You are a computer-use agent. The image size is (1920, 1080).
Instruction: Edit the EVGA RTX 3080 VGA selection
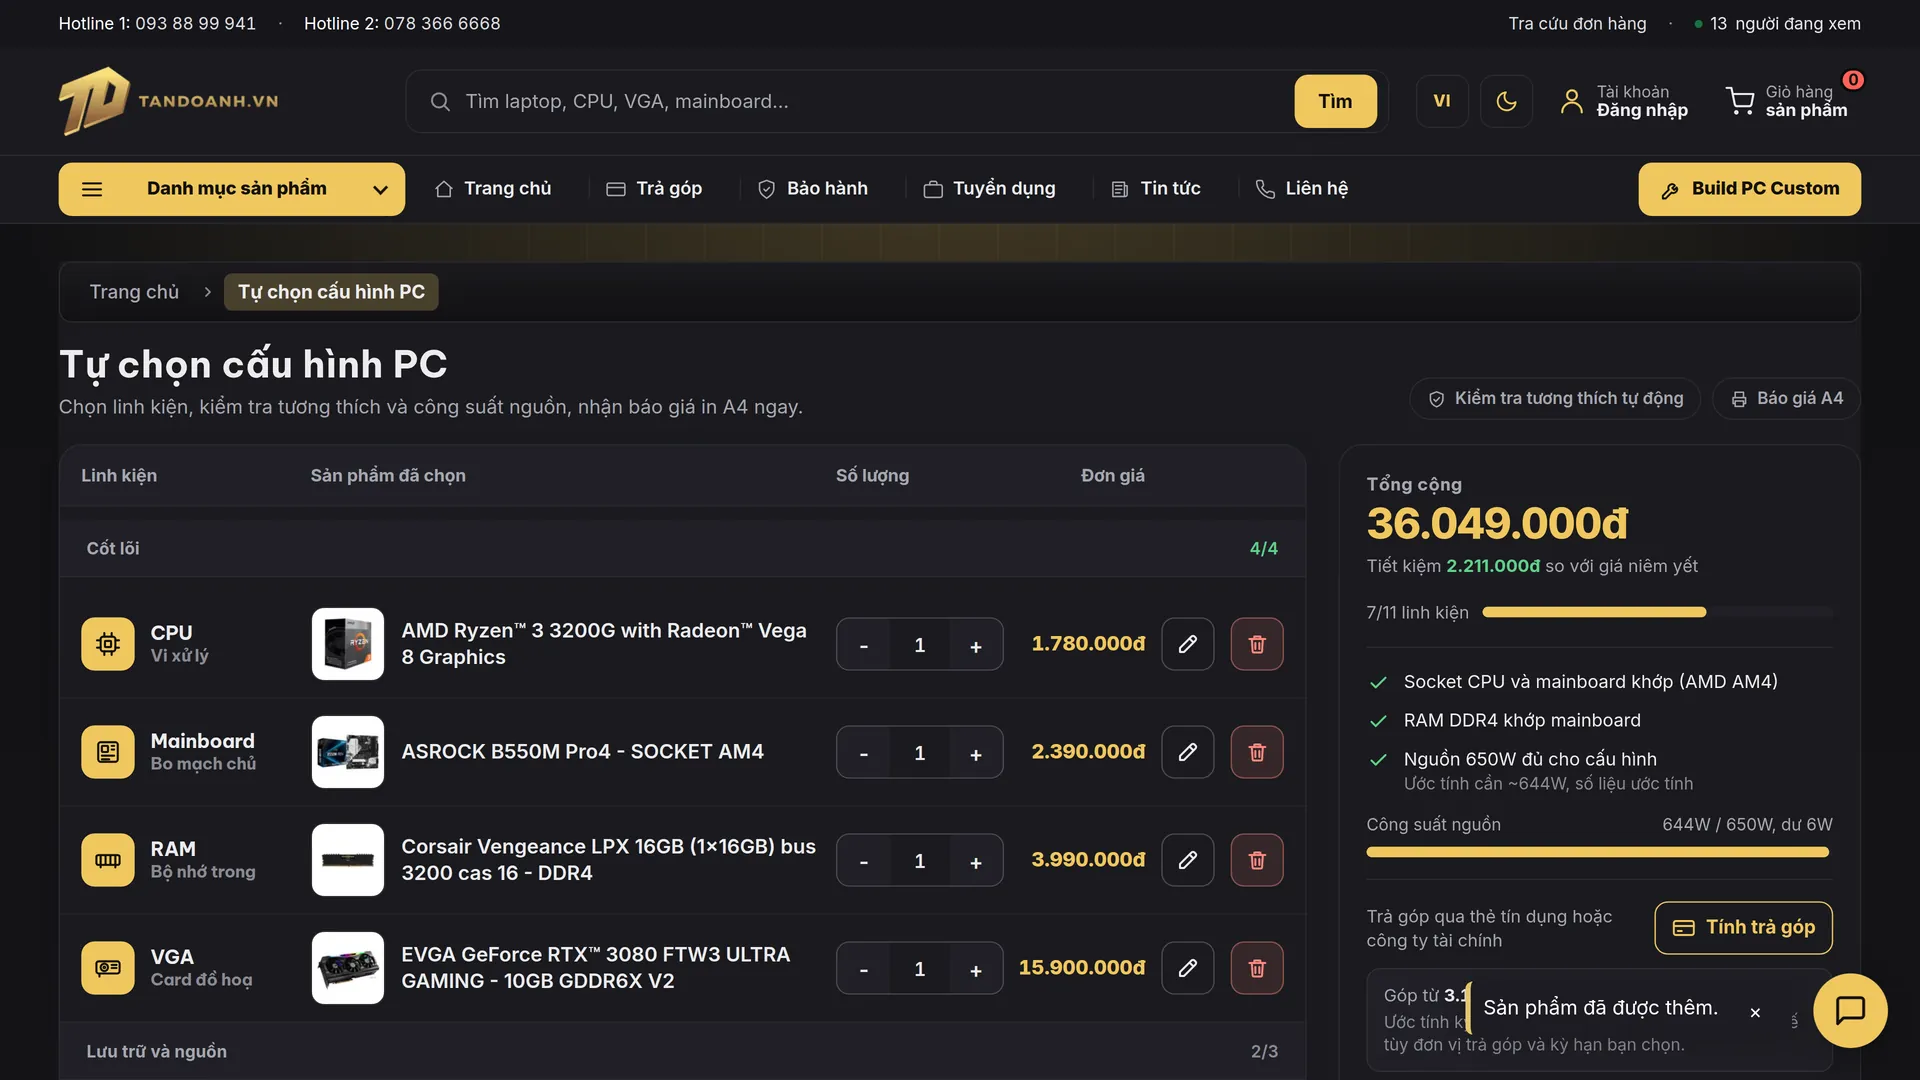click(x=1188, y=968)
